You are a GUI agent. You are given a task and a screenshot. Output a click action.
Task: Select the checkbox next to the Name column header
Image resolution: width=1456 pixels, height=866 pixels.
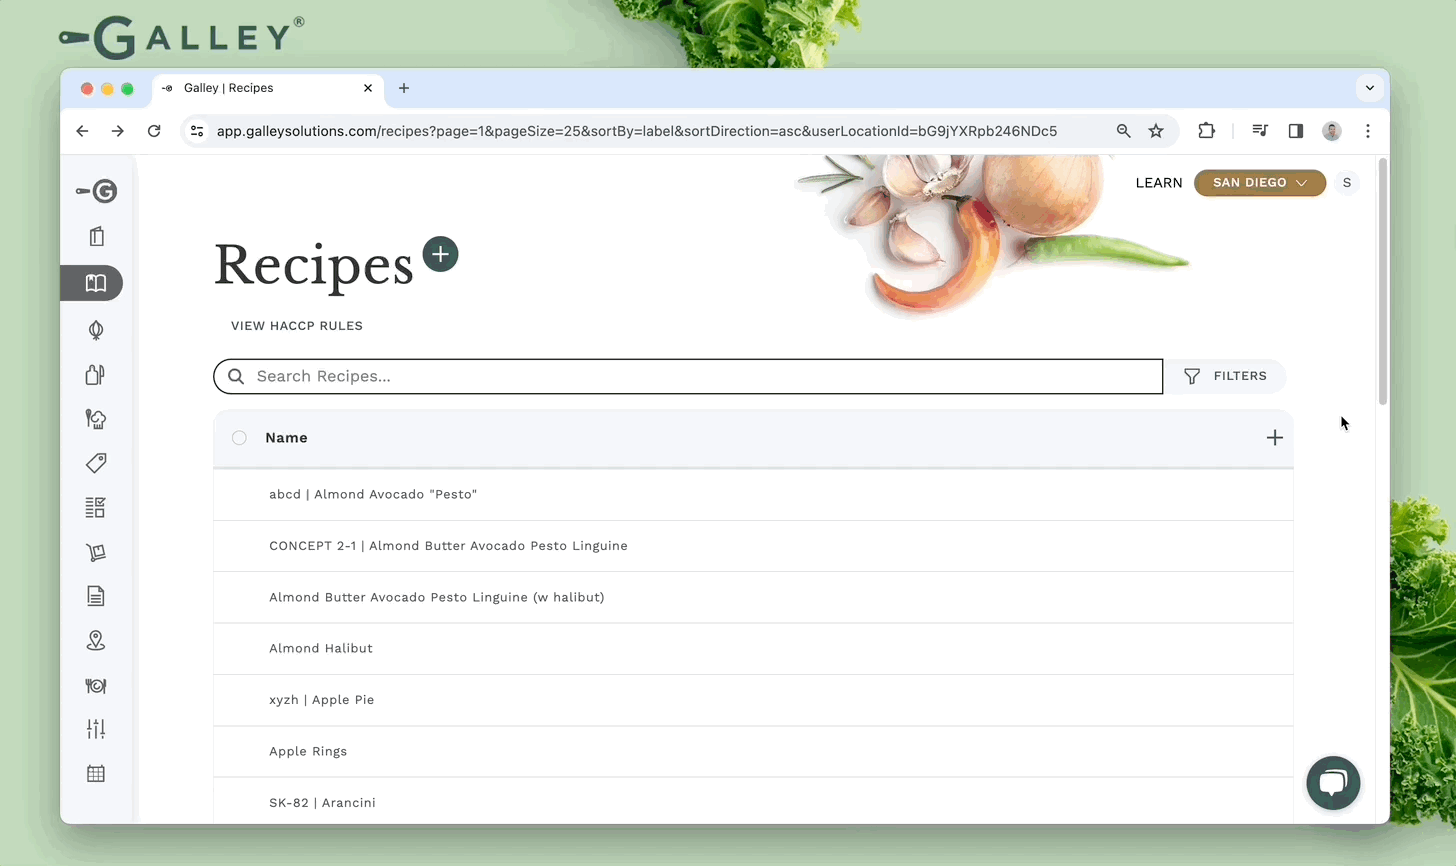pyautogui.click(x=239, y=437)
